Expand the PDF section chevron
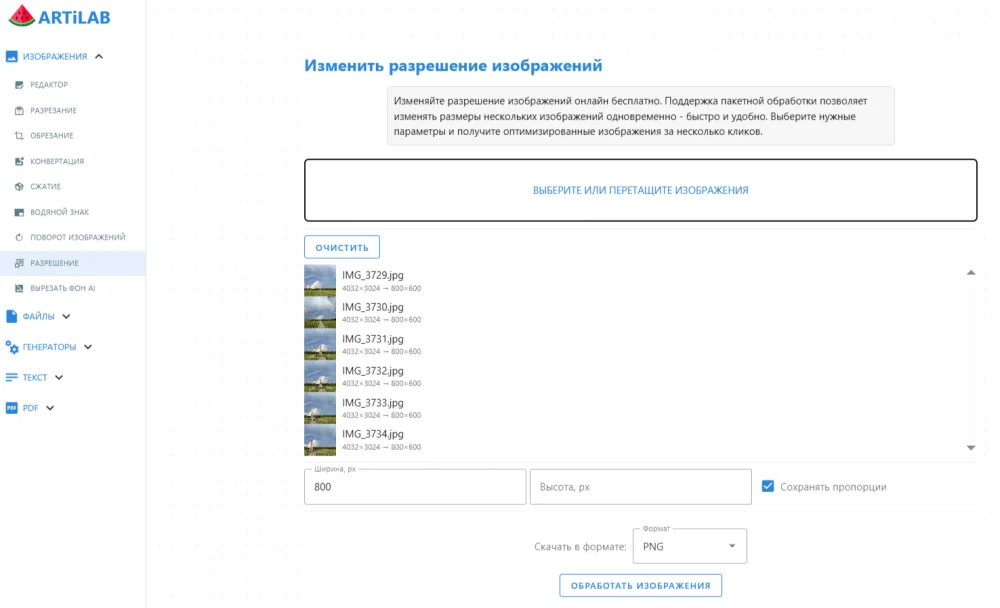The height and width of the screenshot is (608, 1000). [50, 408]
